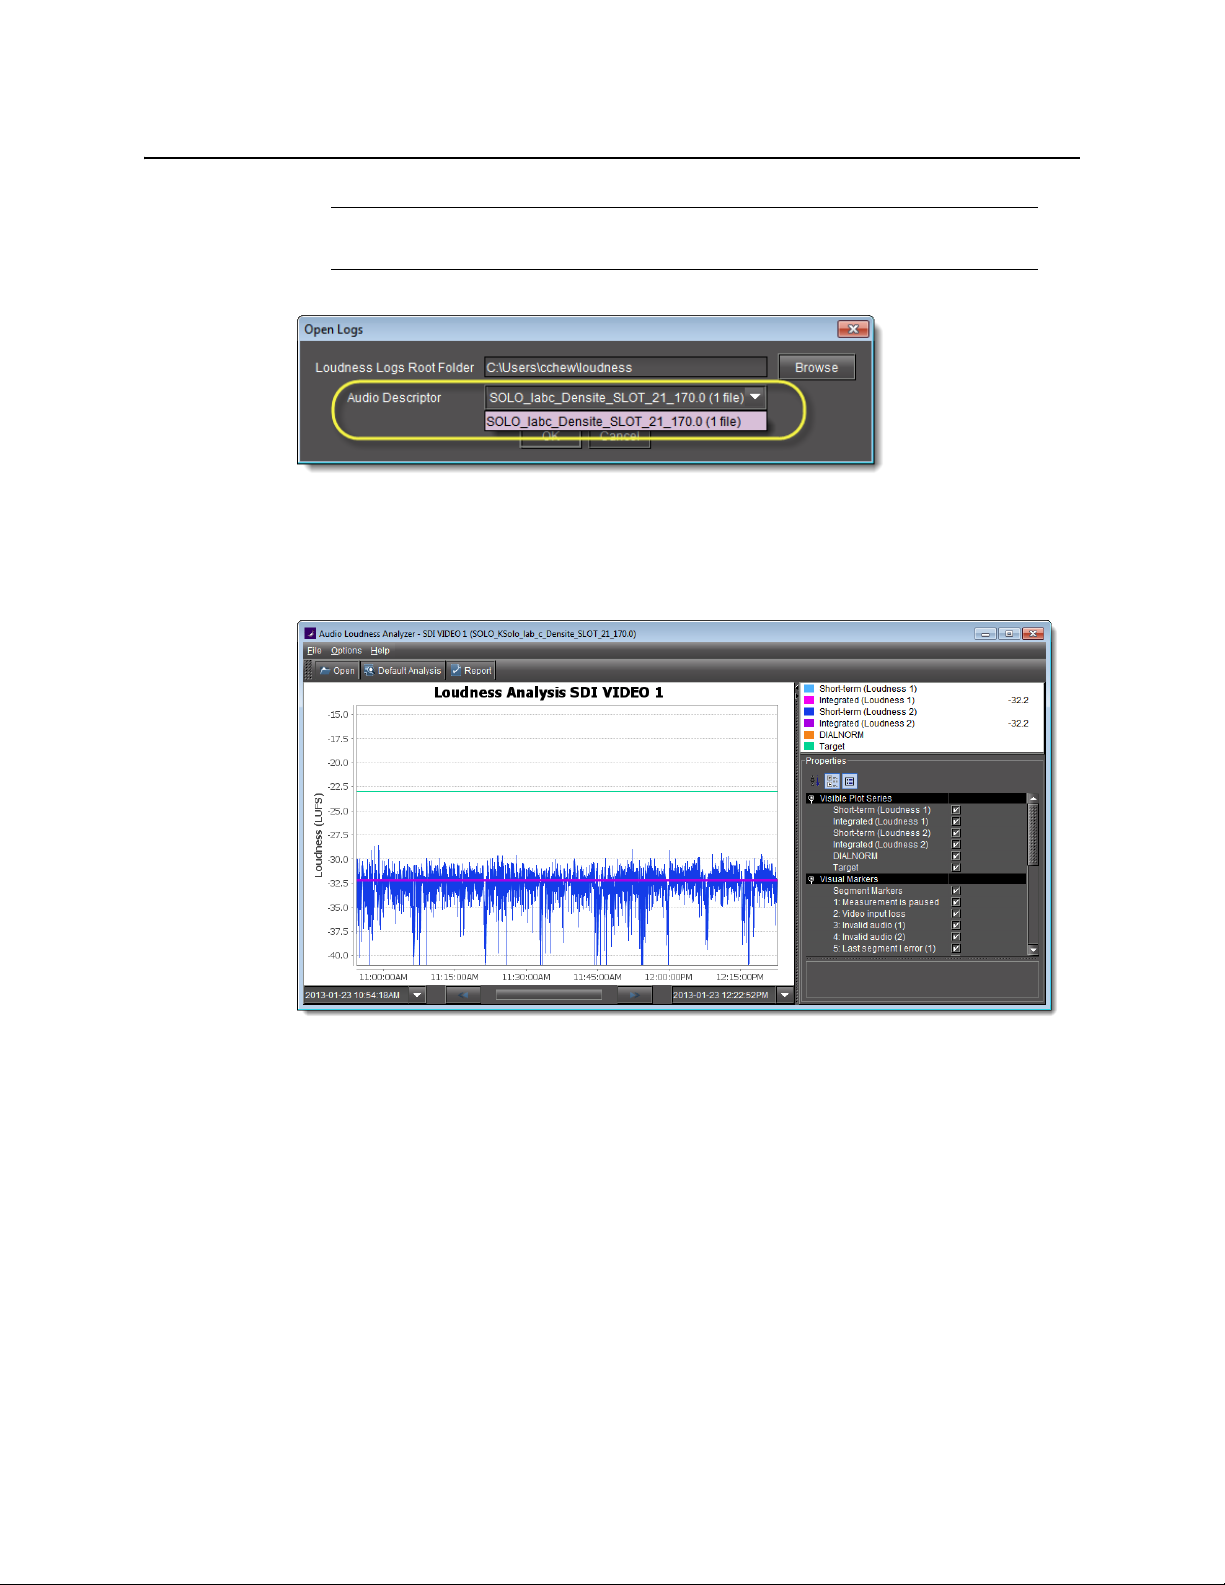
Task: Toggle the description area icon in Properties
Action: pos(849,782)
